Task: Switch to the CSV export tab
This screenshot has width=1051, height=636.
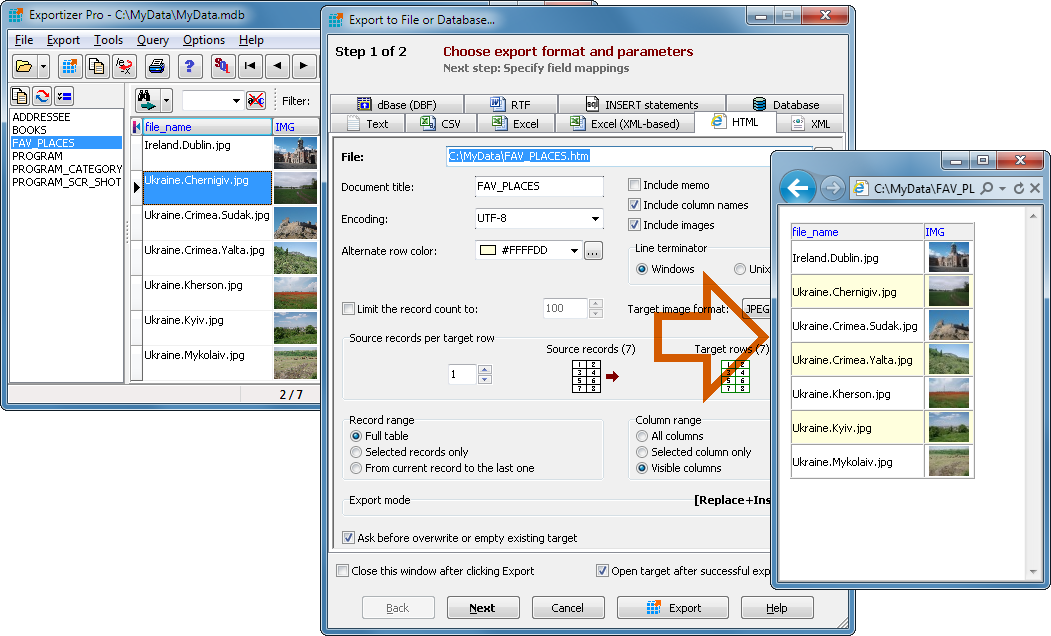Action: pyautogui.click(x=441, y=124)
